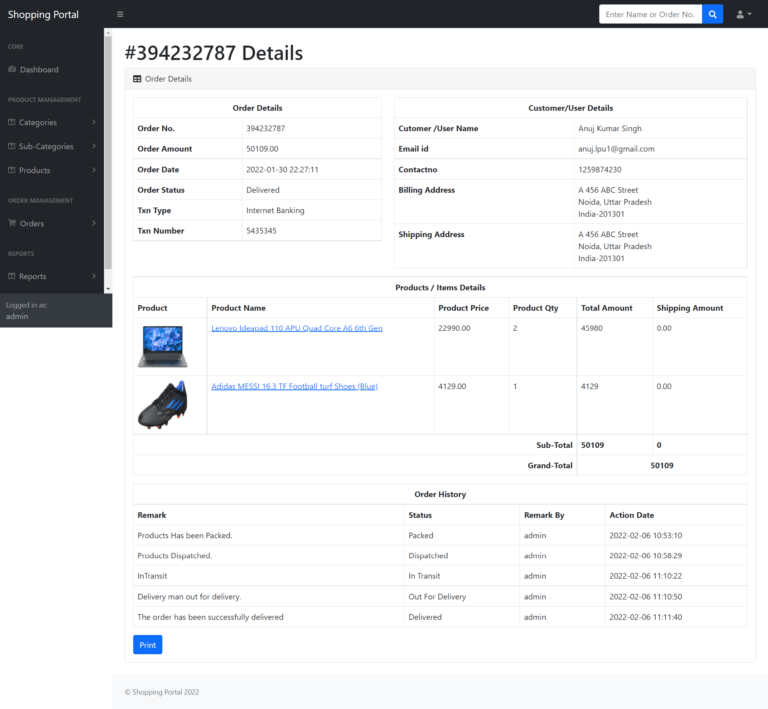Toggle the sidebar hamburger menu icon
768x709 pixels.
pos(120,14)
